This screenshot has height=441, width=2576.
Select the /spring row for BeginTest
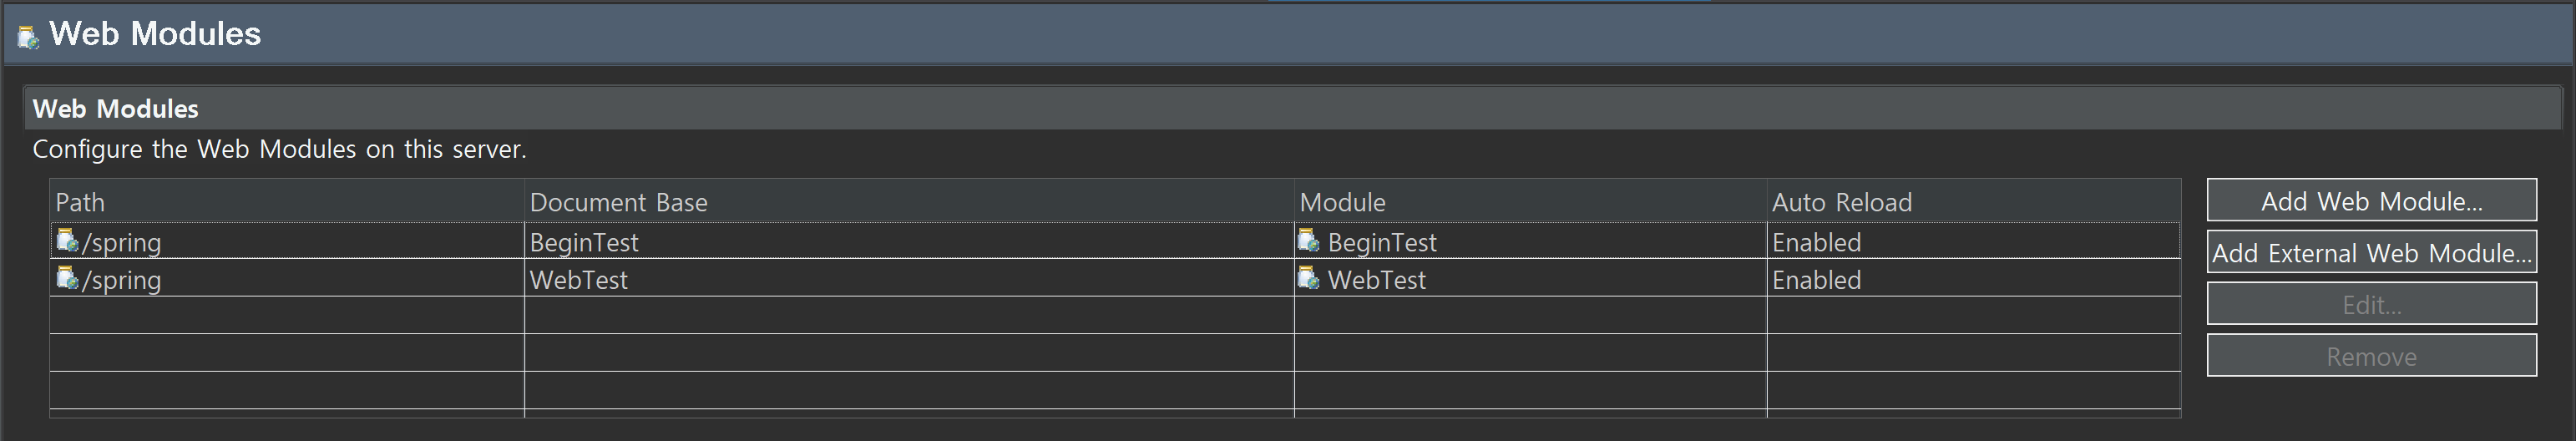(x=1115, y=241)
